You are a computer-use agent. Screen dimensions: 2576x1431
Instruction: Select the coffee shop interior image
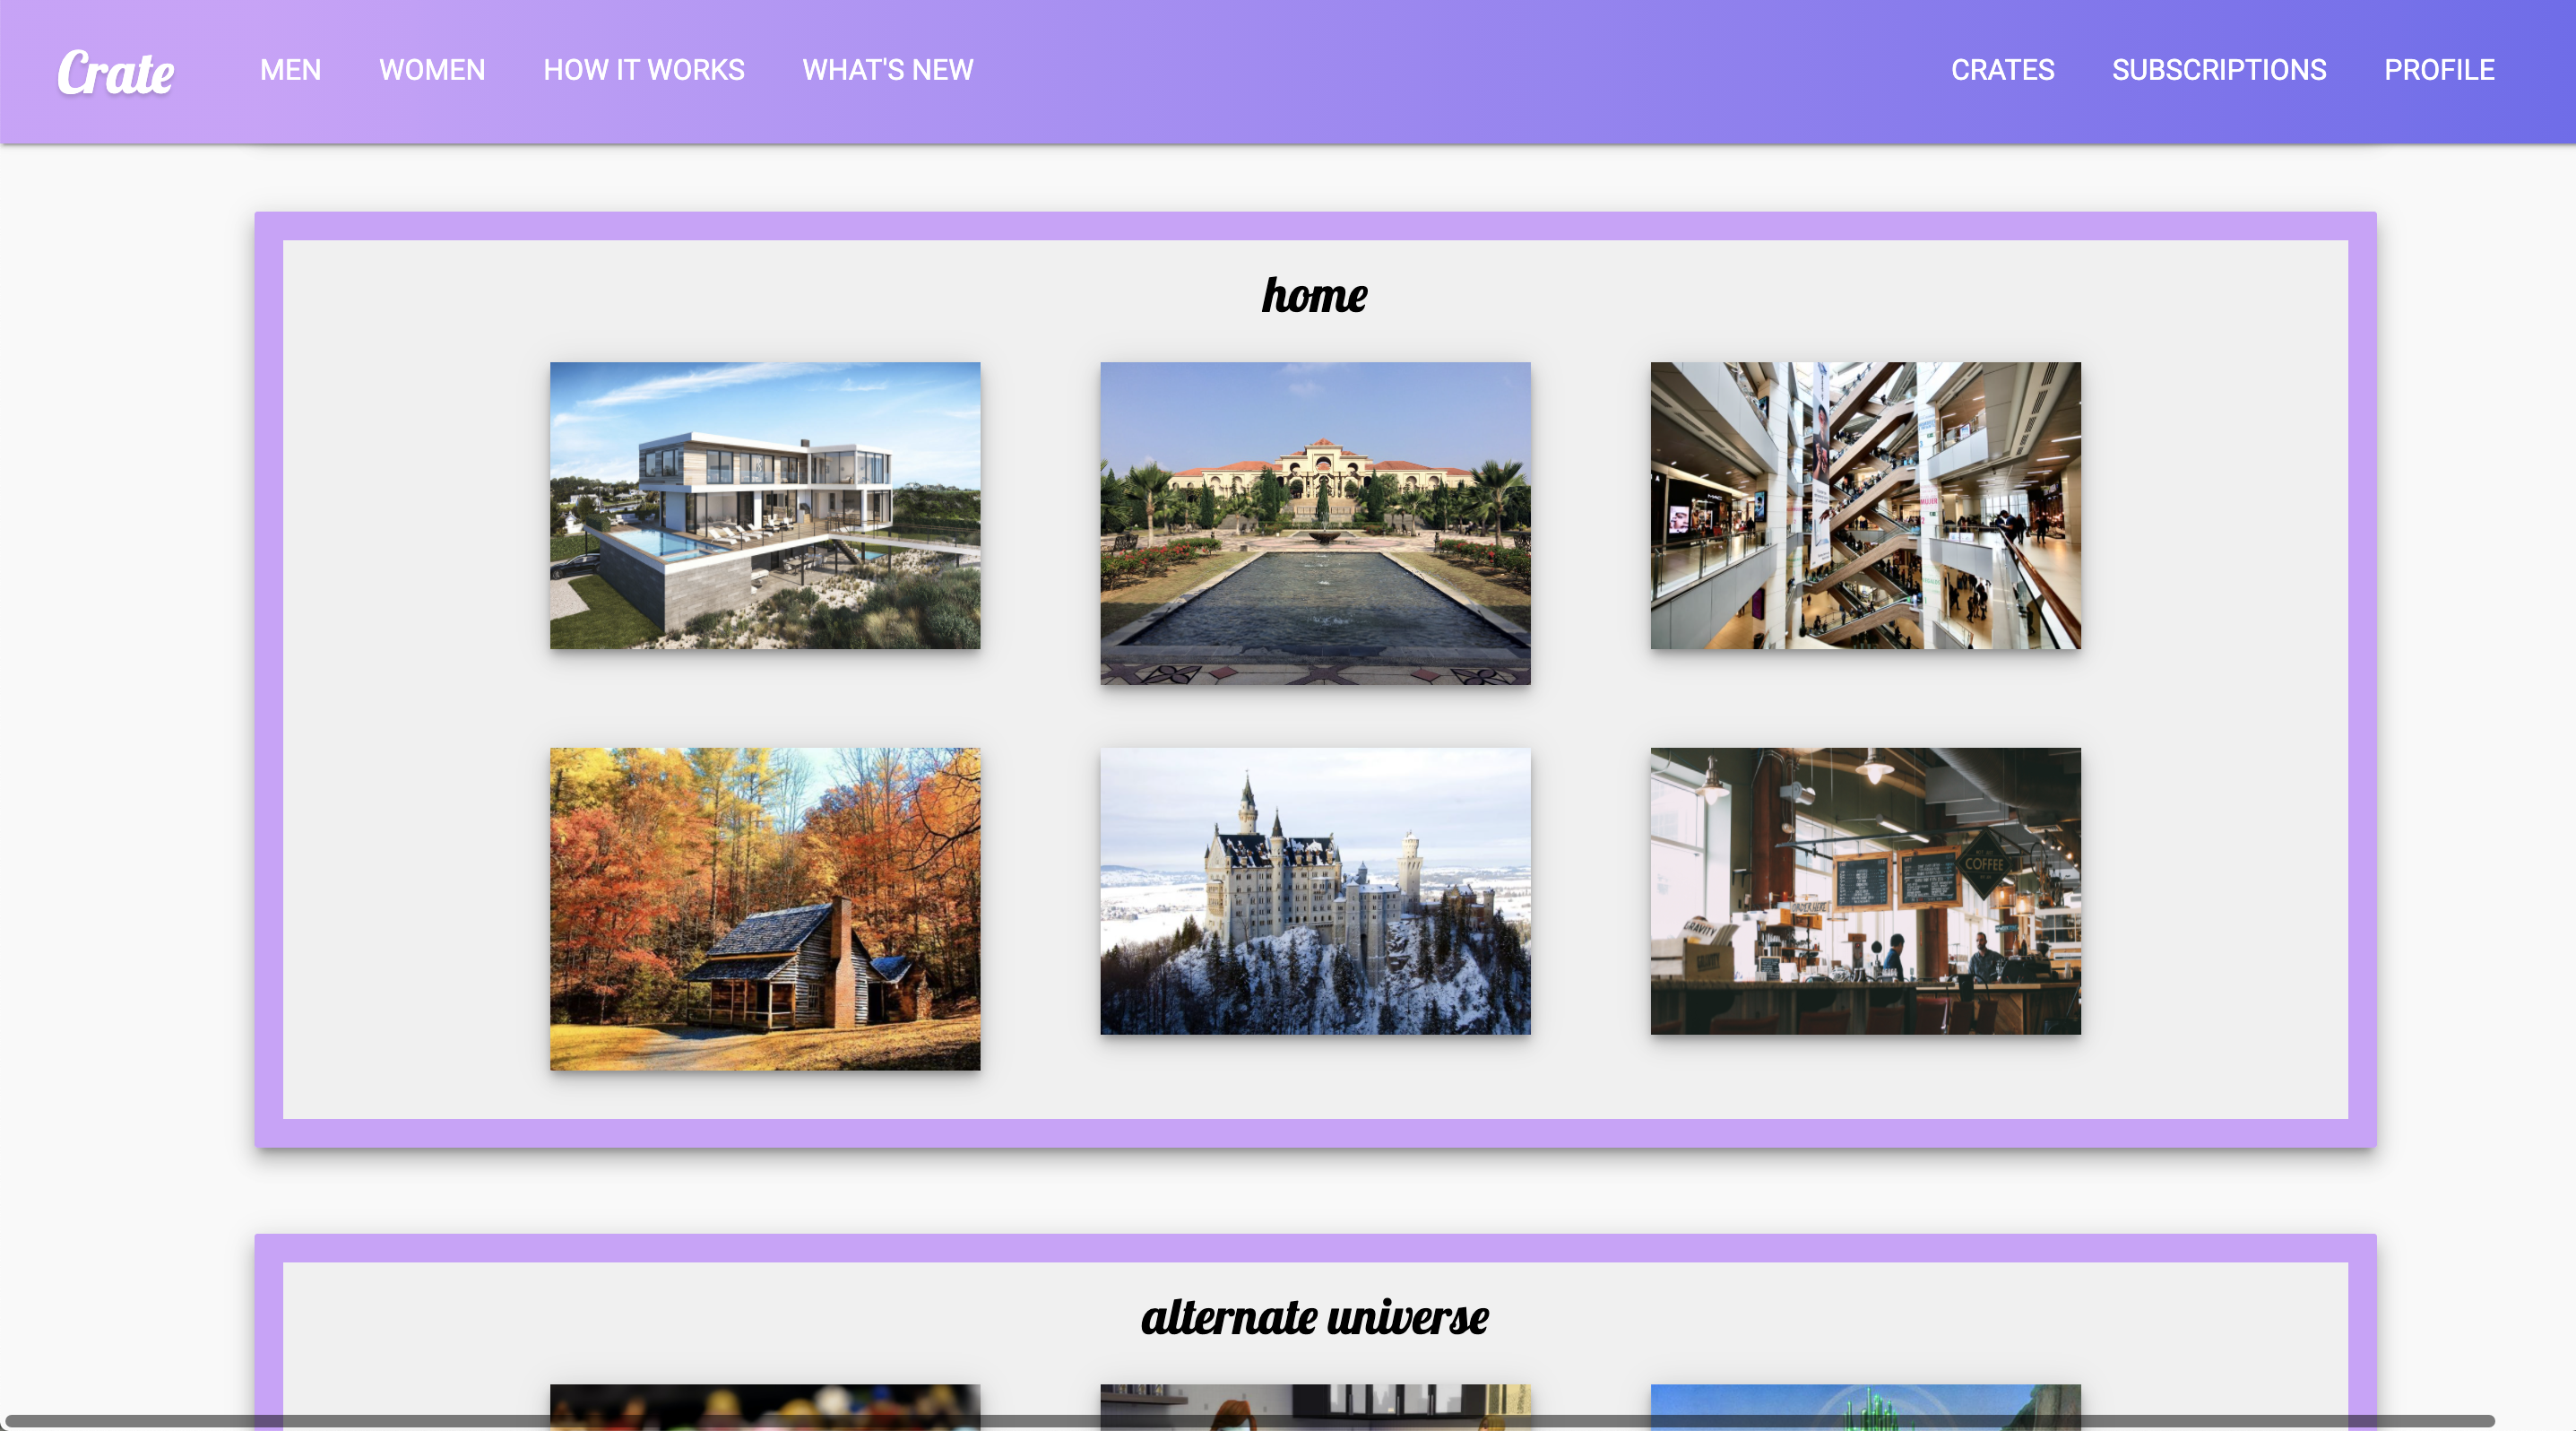[x=1865, y=891]
